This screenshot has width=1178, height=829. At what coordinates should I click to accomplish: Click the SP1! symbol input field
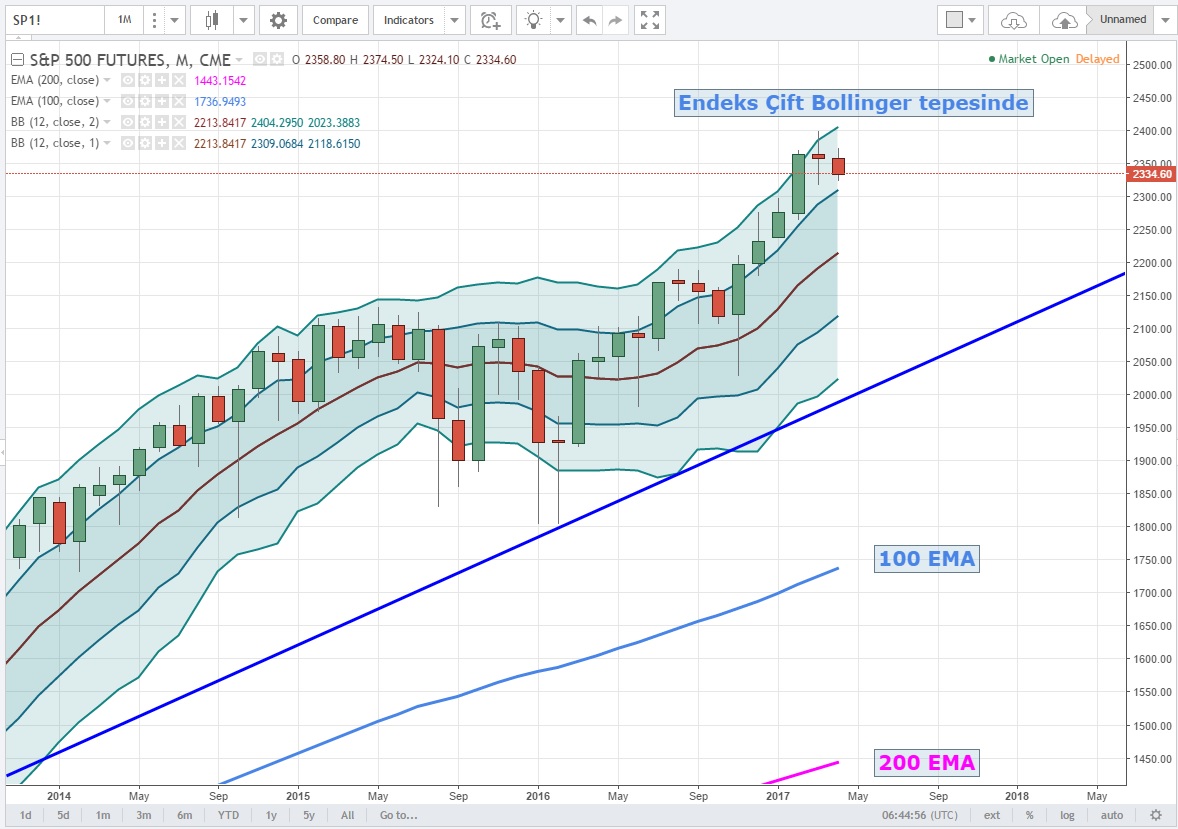(50, 20)
